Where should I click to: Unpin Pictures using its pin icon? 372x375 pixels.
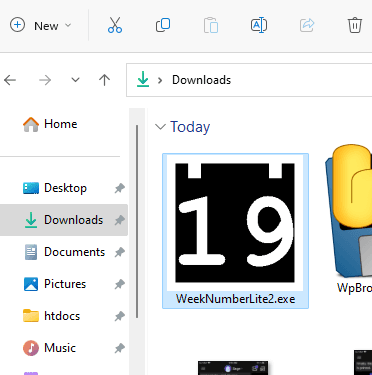(120, 284)
